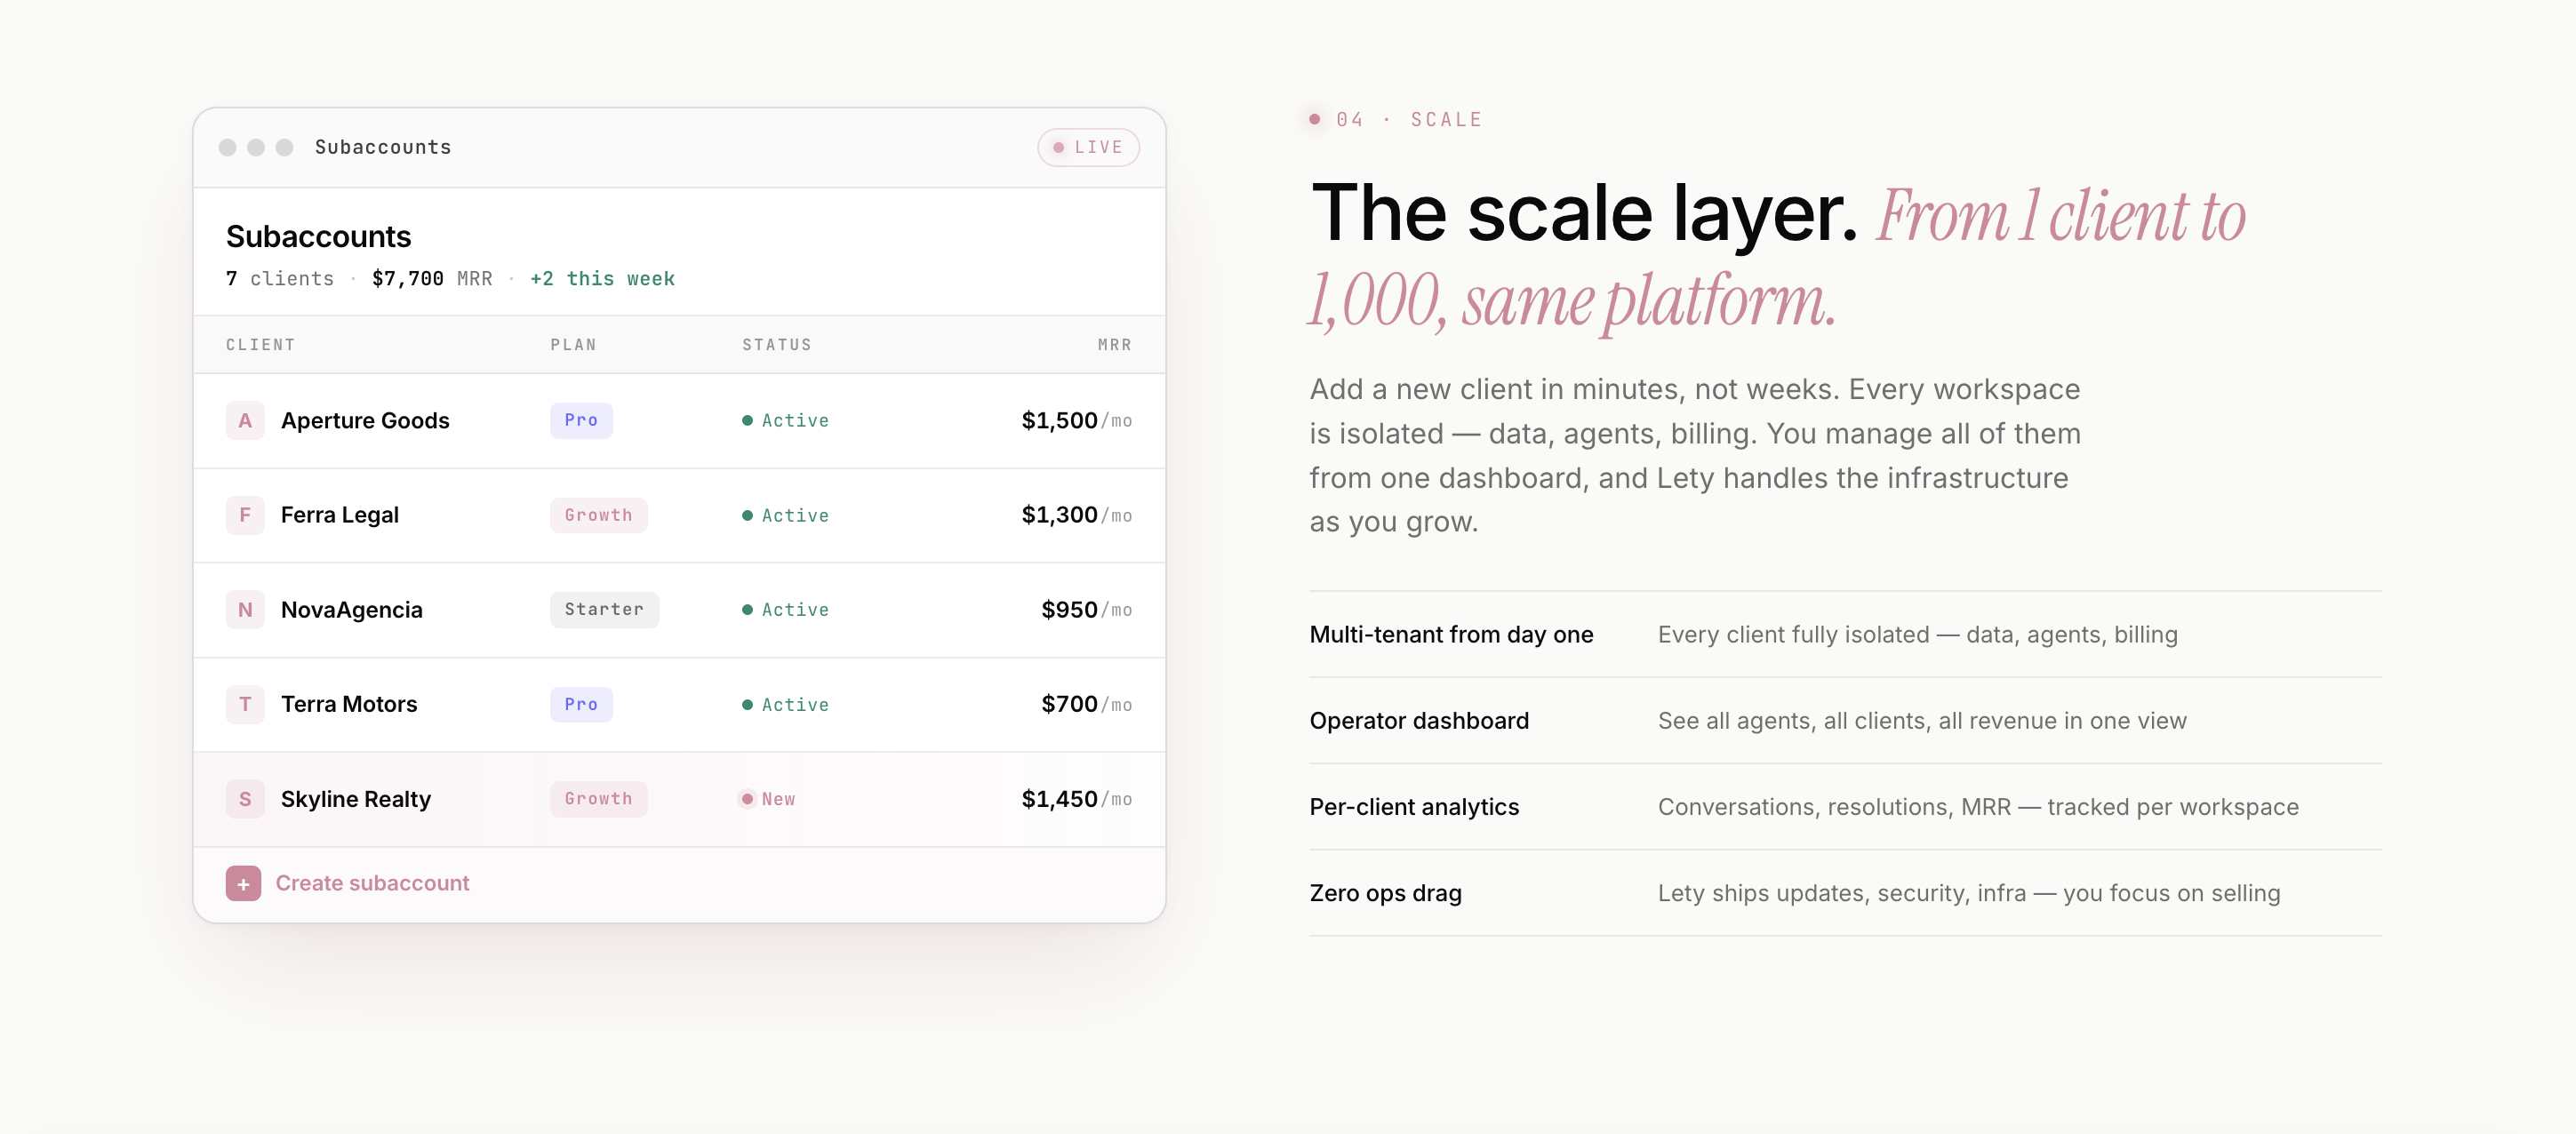Image resolution: width=2576 pixels, height=1134 pixels.
Task: Click the bold Subaccounts panel heading
Action: coord(318,236)
